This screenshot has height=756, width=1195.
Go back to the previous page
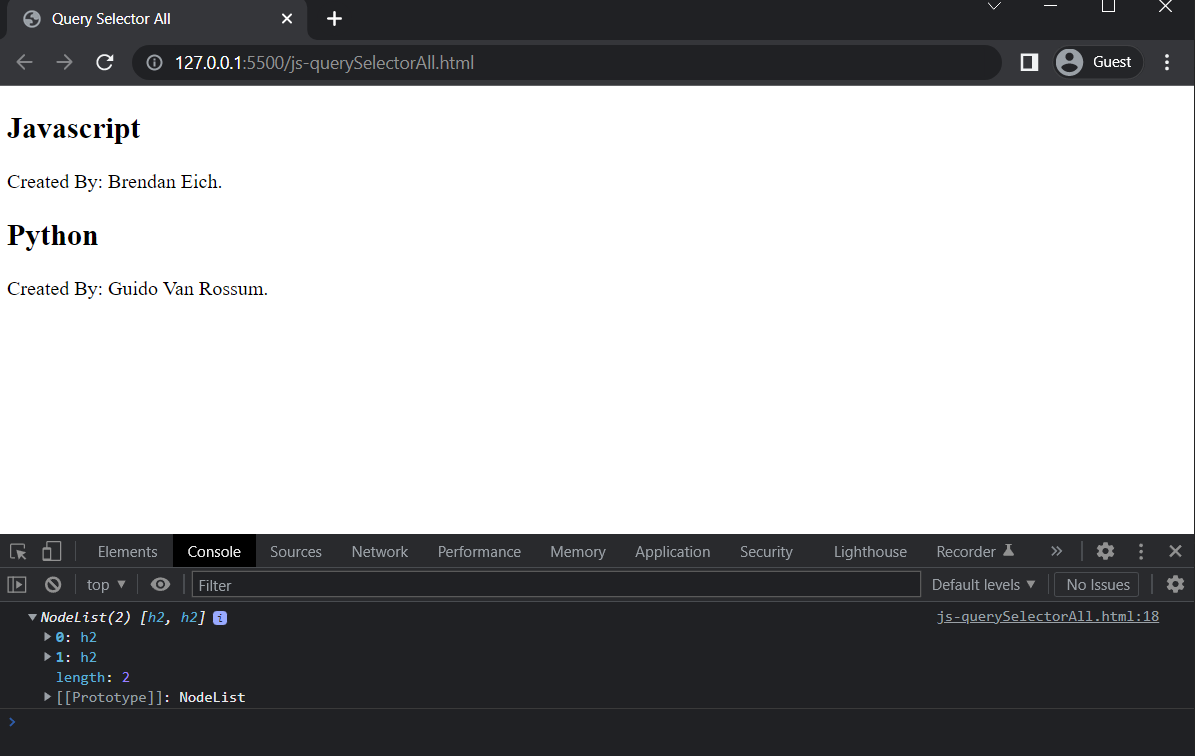pos(24,62)
